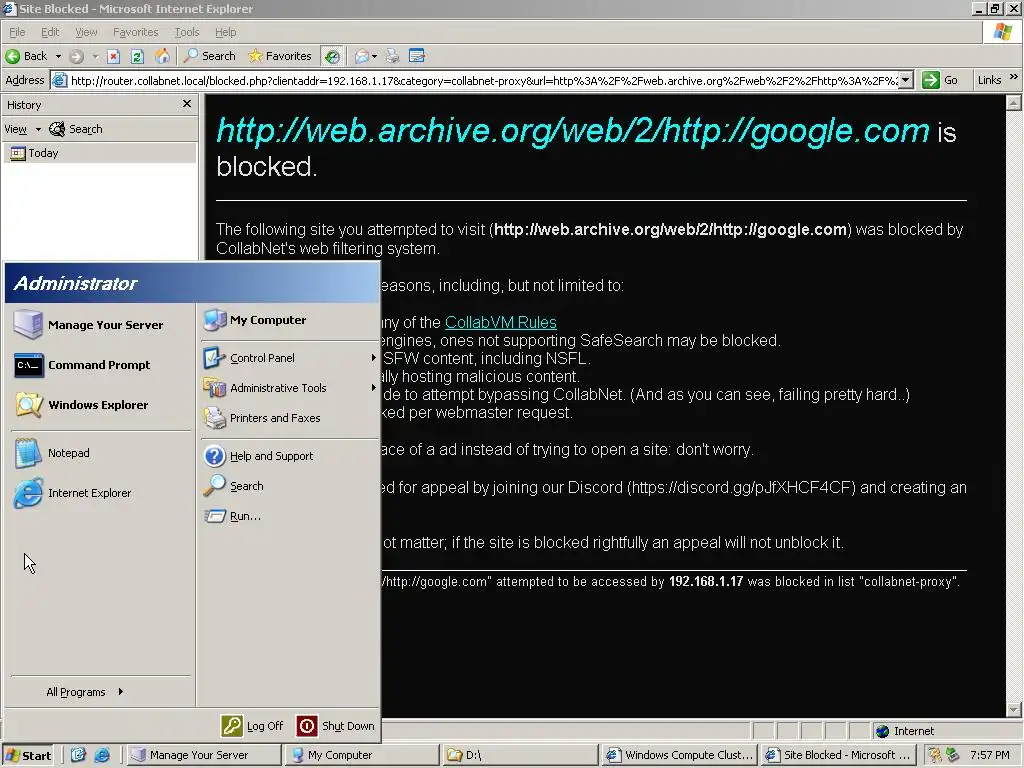Open the View menu

point(86,32)
